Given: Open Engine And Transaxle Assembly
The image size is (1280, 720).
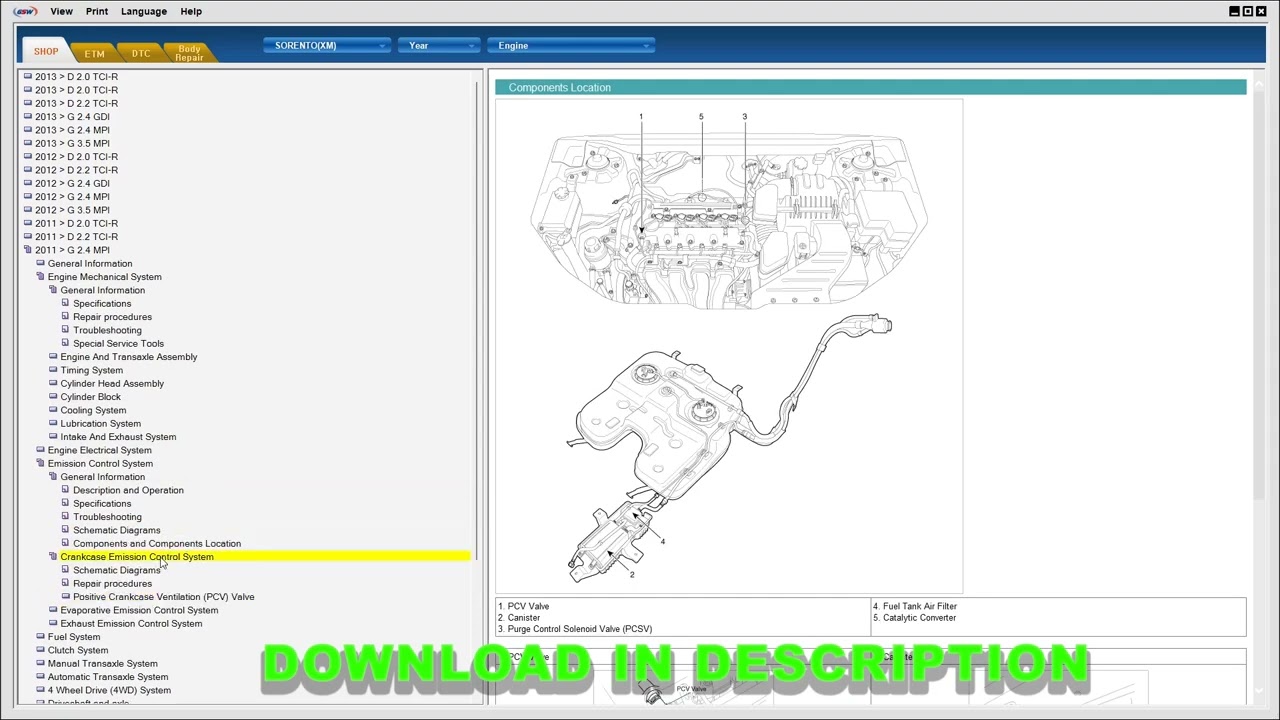Looking at the screenshot, I should coord(129,357).
